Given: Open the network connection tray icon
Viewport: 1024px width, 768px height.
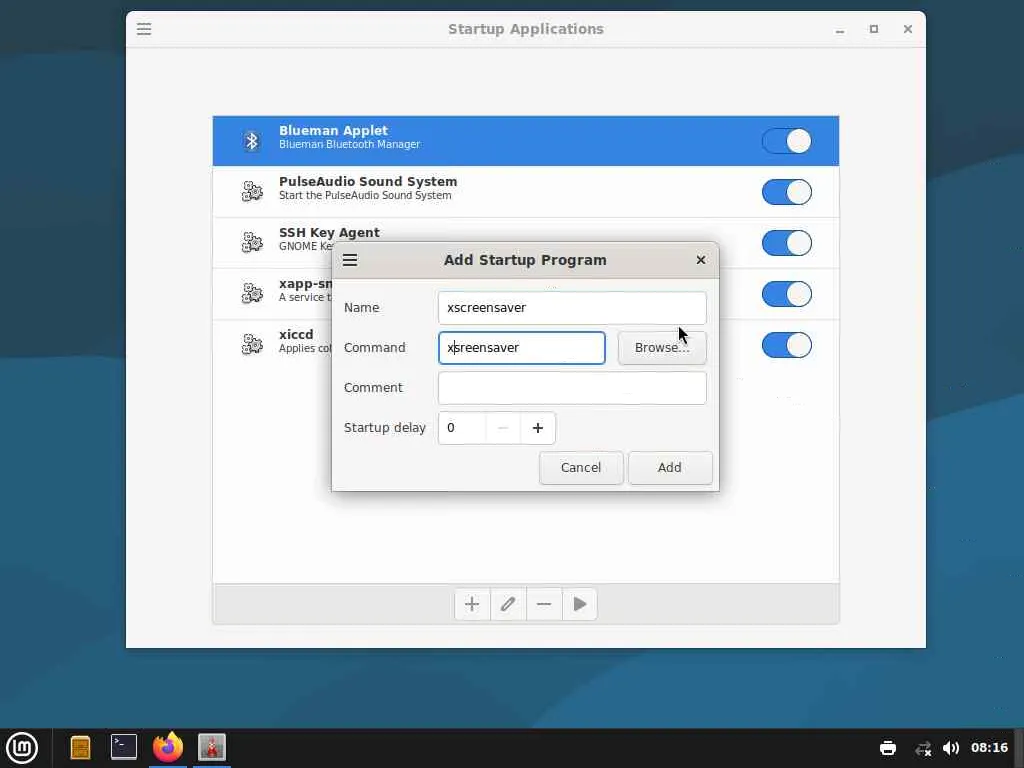Looking at the screenshot, I should [923, 748].
